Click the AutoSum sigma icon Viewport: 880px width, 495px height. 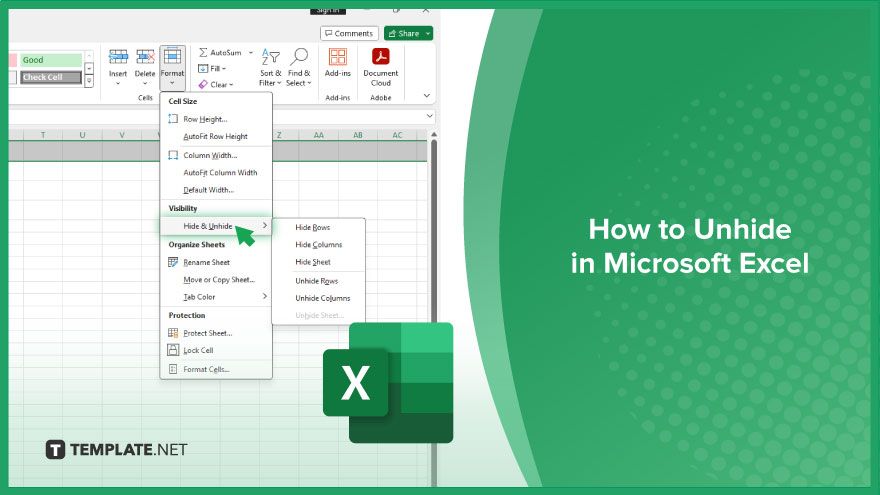click(x=203, y=52)
